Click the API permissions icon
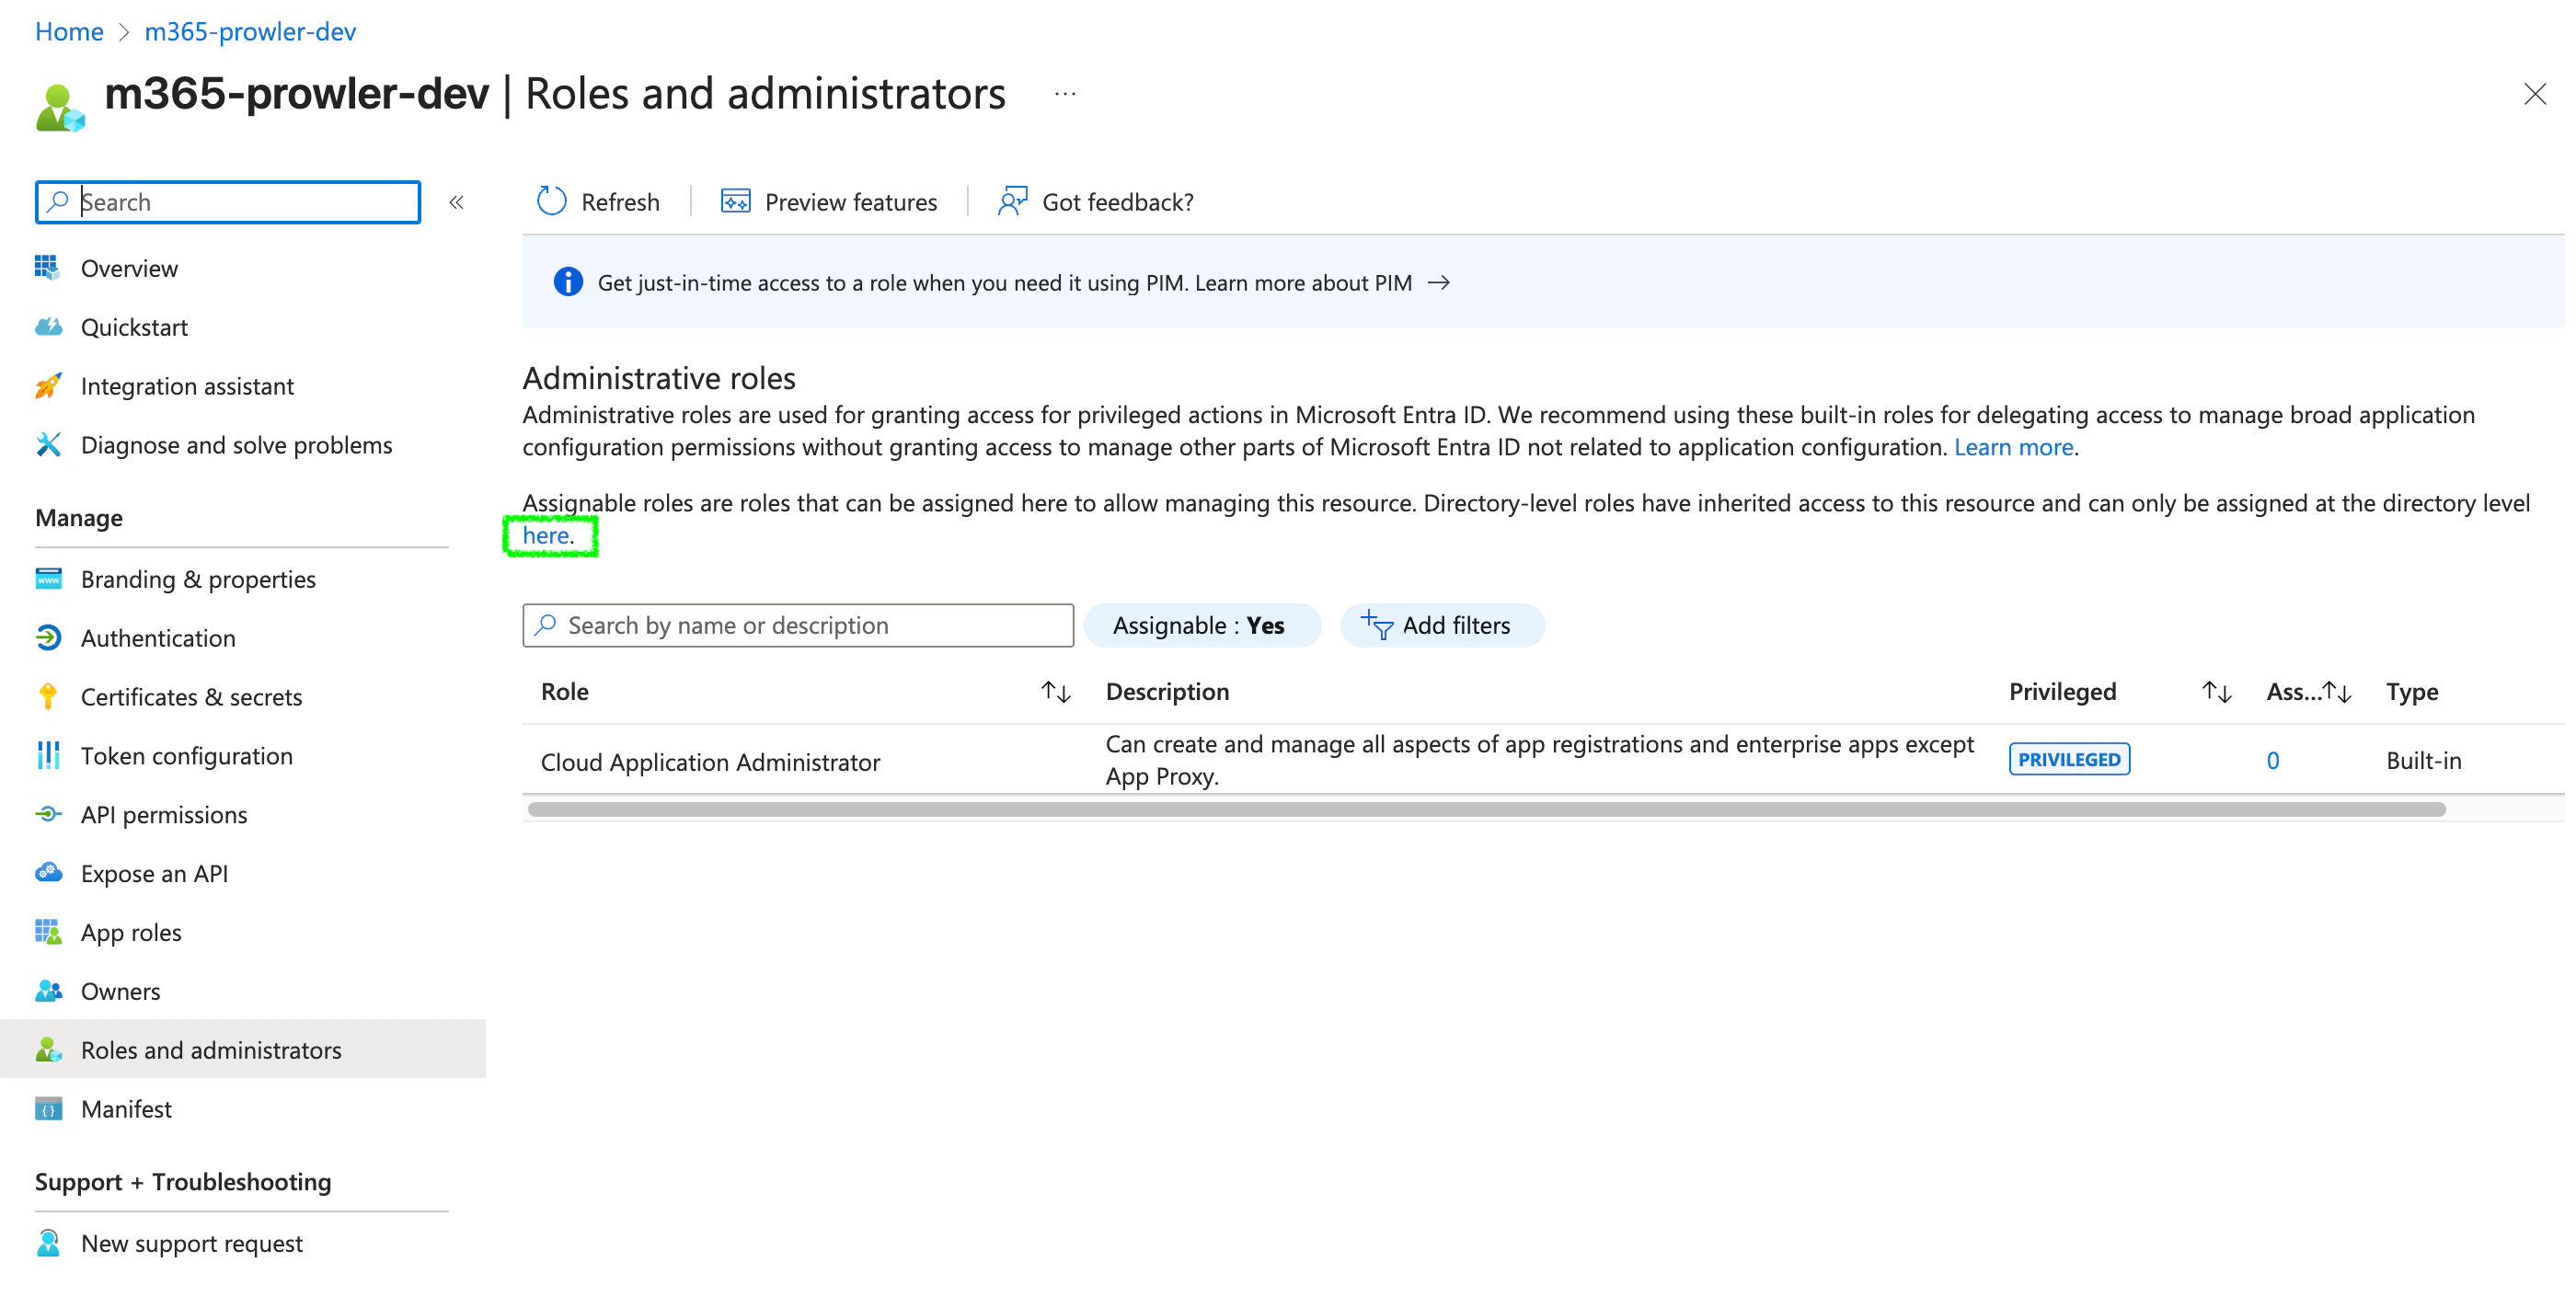 pyautogui.click(x=48, y=814)
